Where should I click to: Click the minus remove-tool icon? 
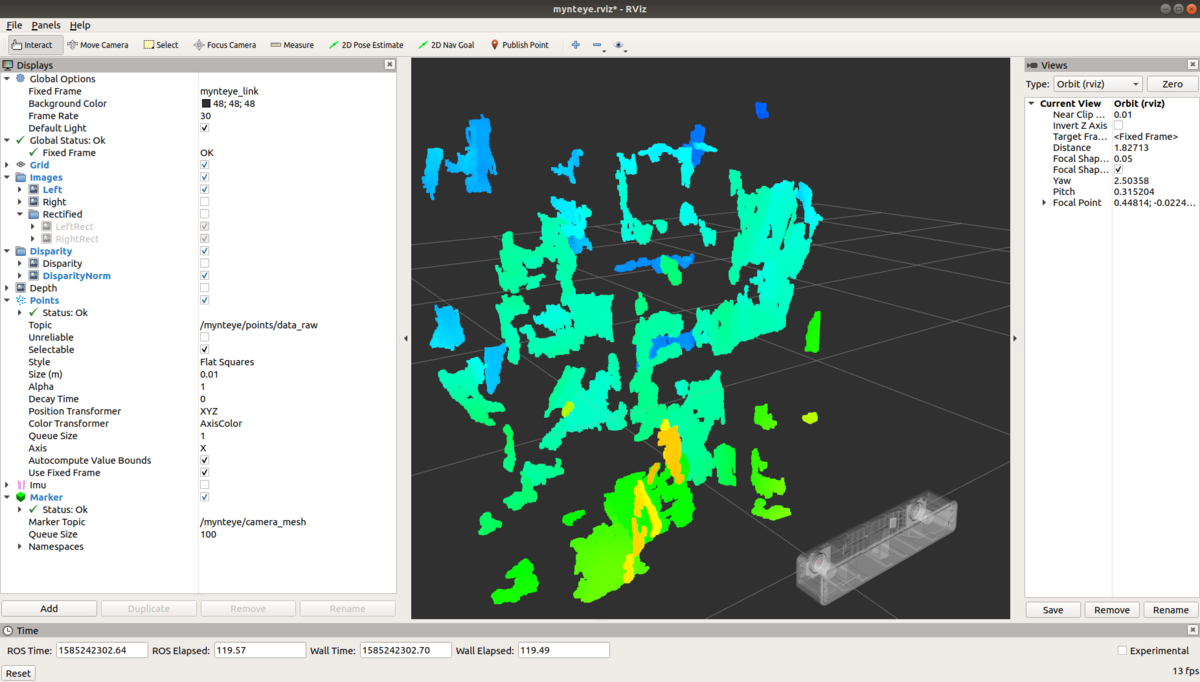coord(597,45)
